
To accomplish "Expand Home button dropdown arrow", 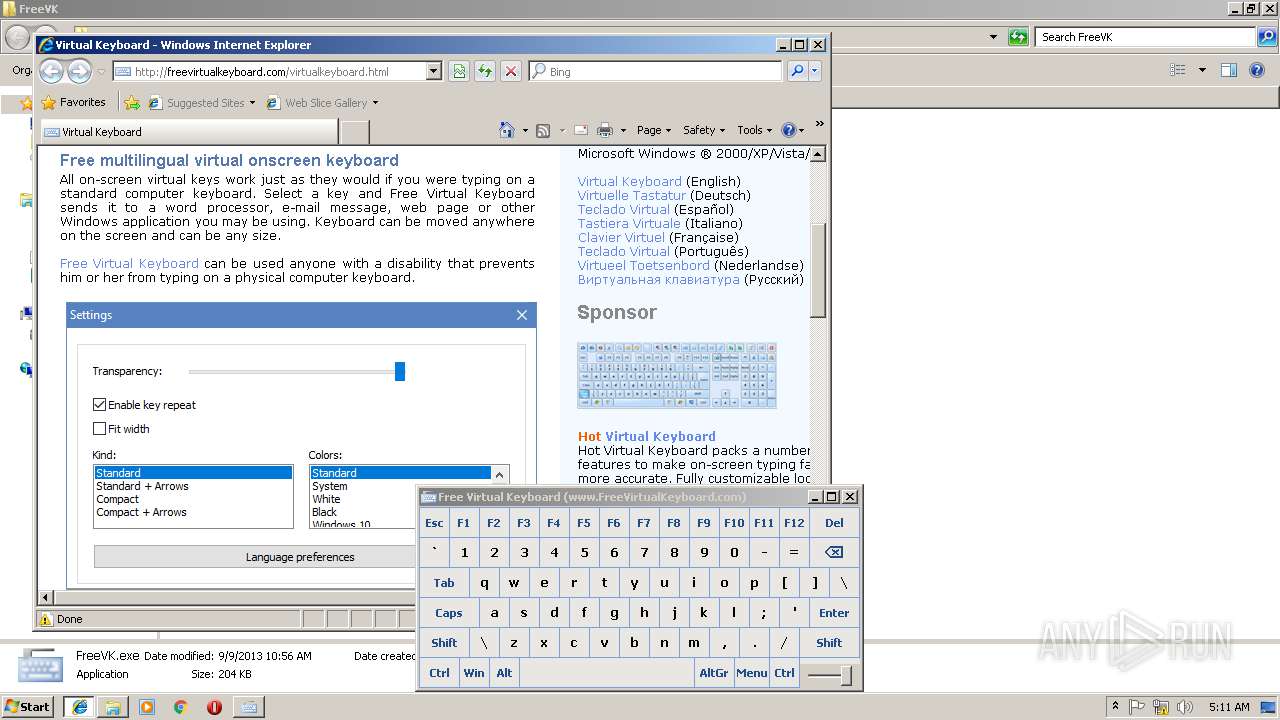I will click(x=525, y=130).
